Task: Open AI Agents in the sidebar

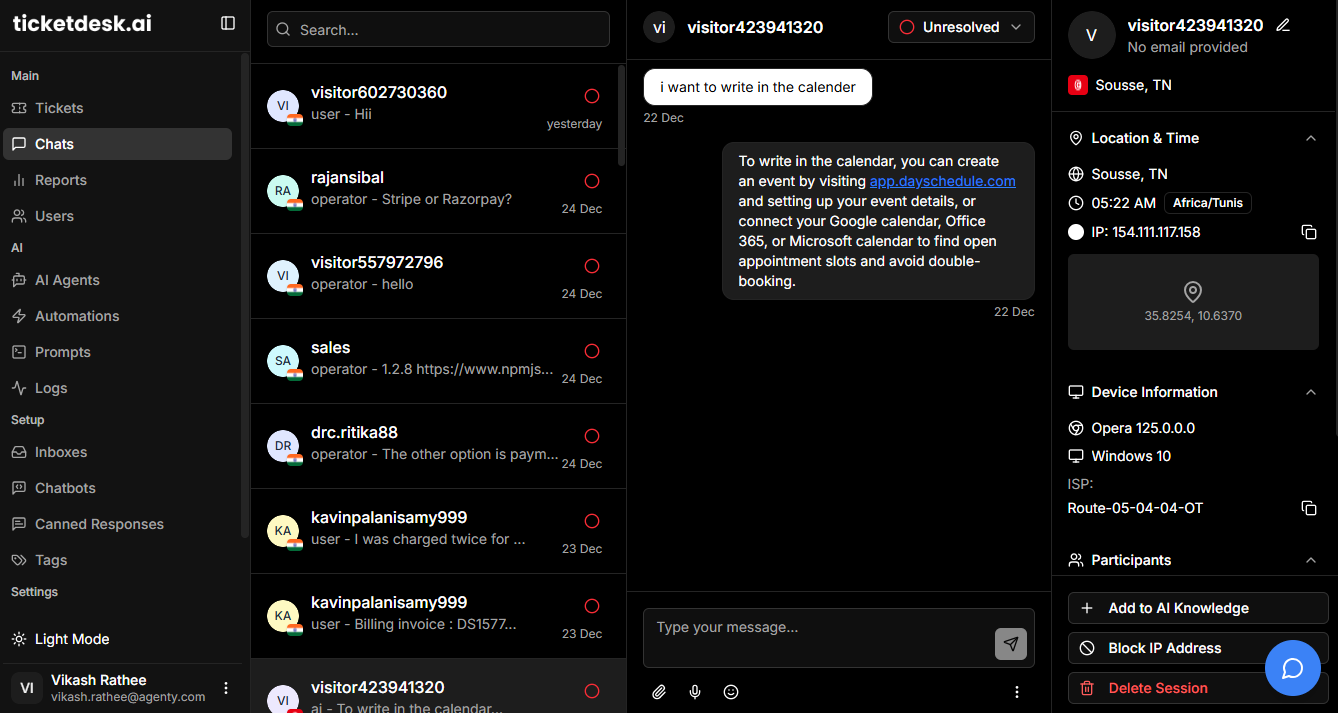Action: click(x=67, y=280)
